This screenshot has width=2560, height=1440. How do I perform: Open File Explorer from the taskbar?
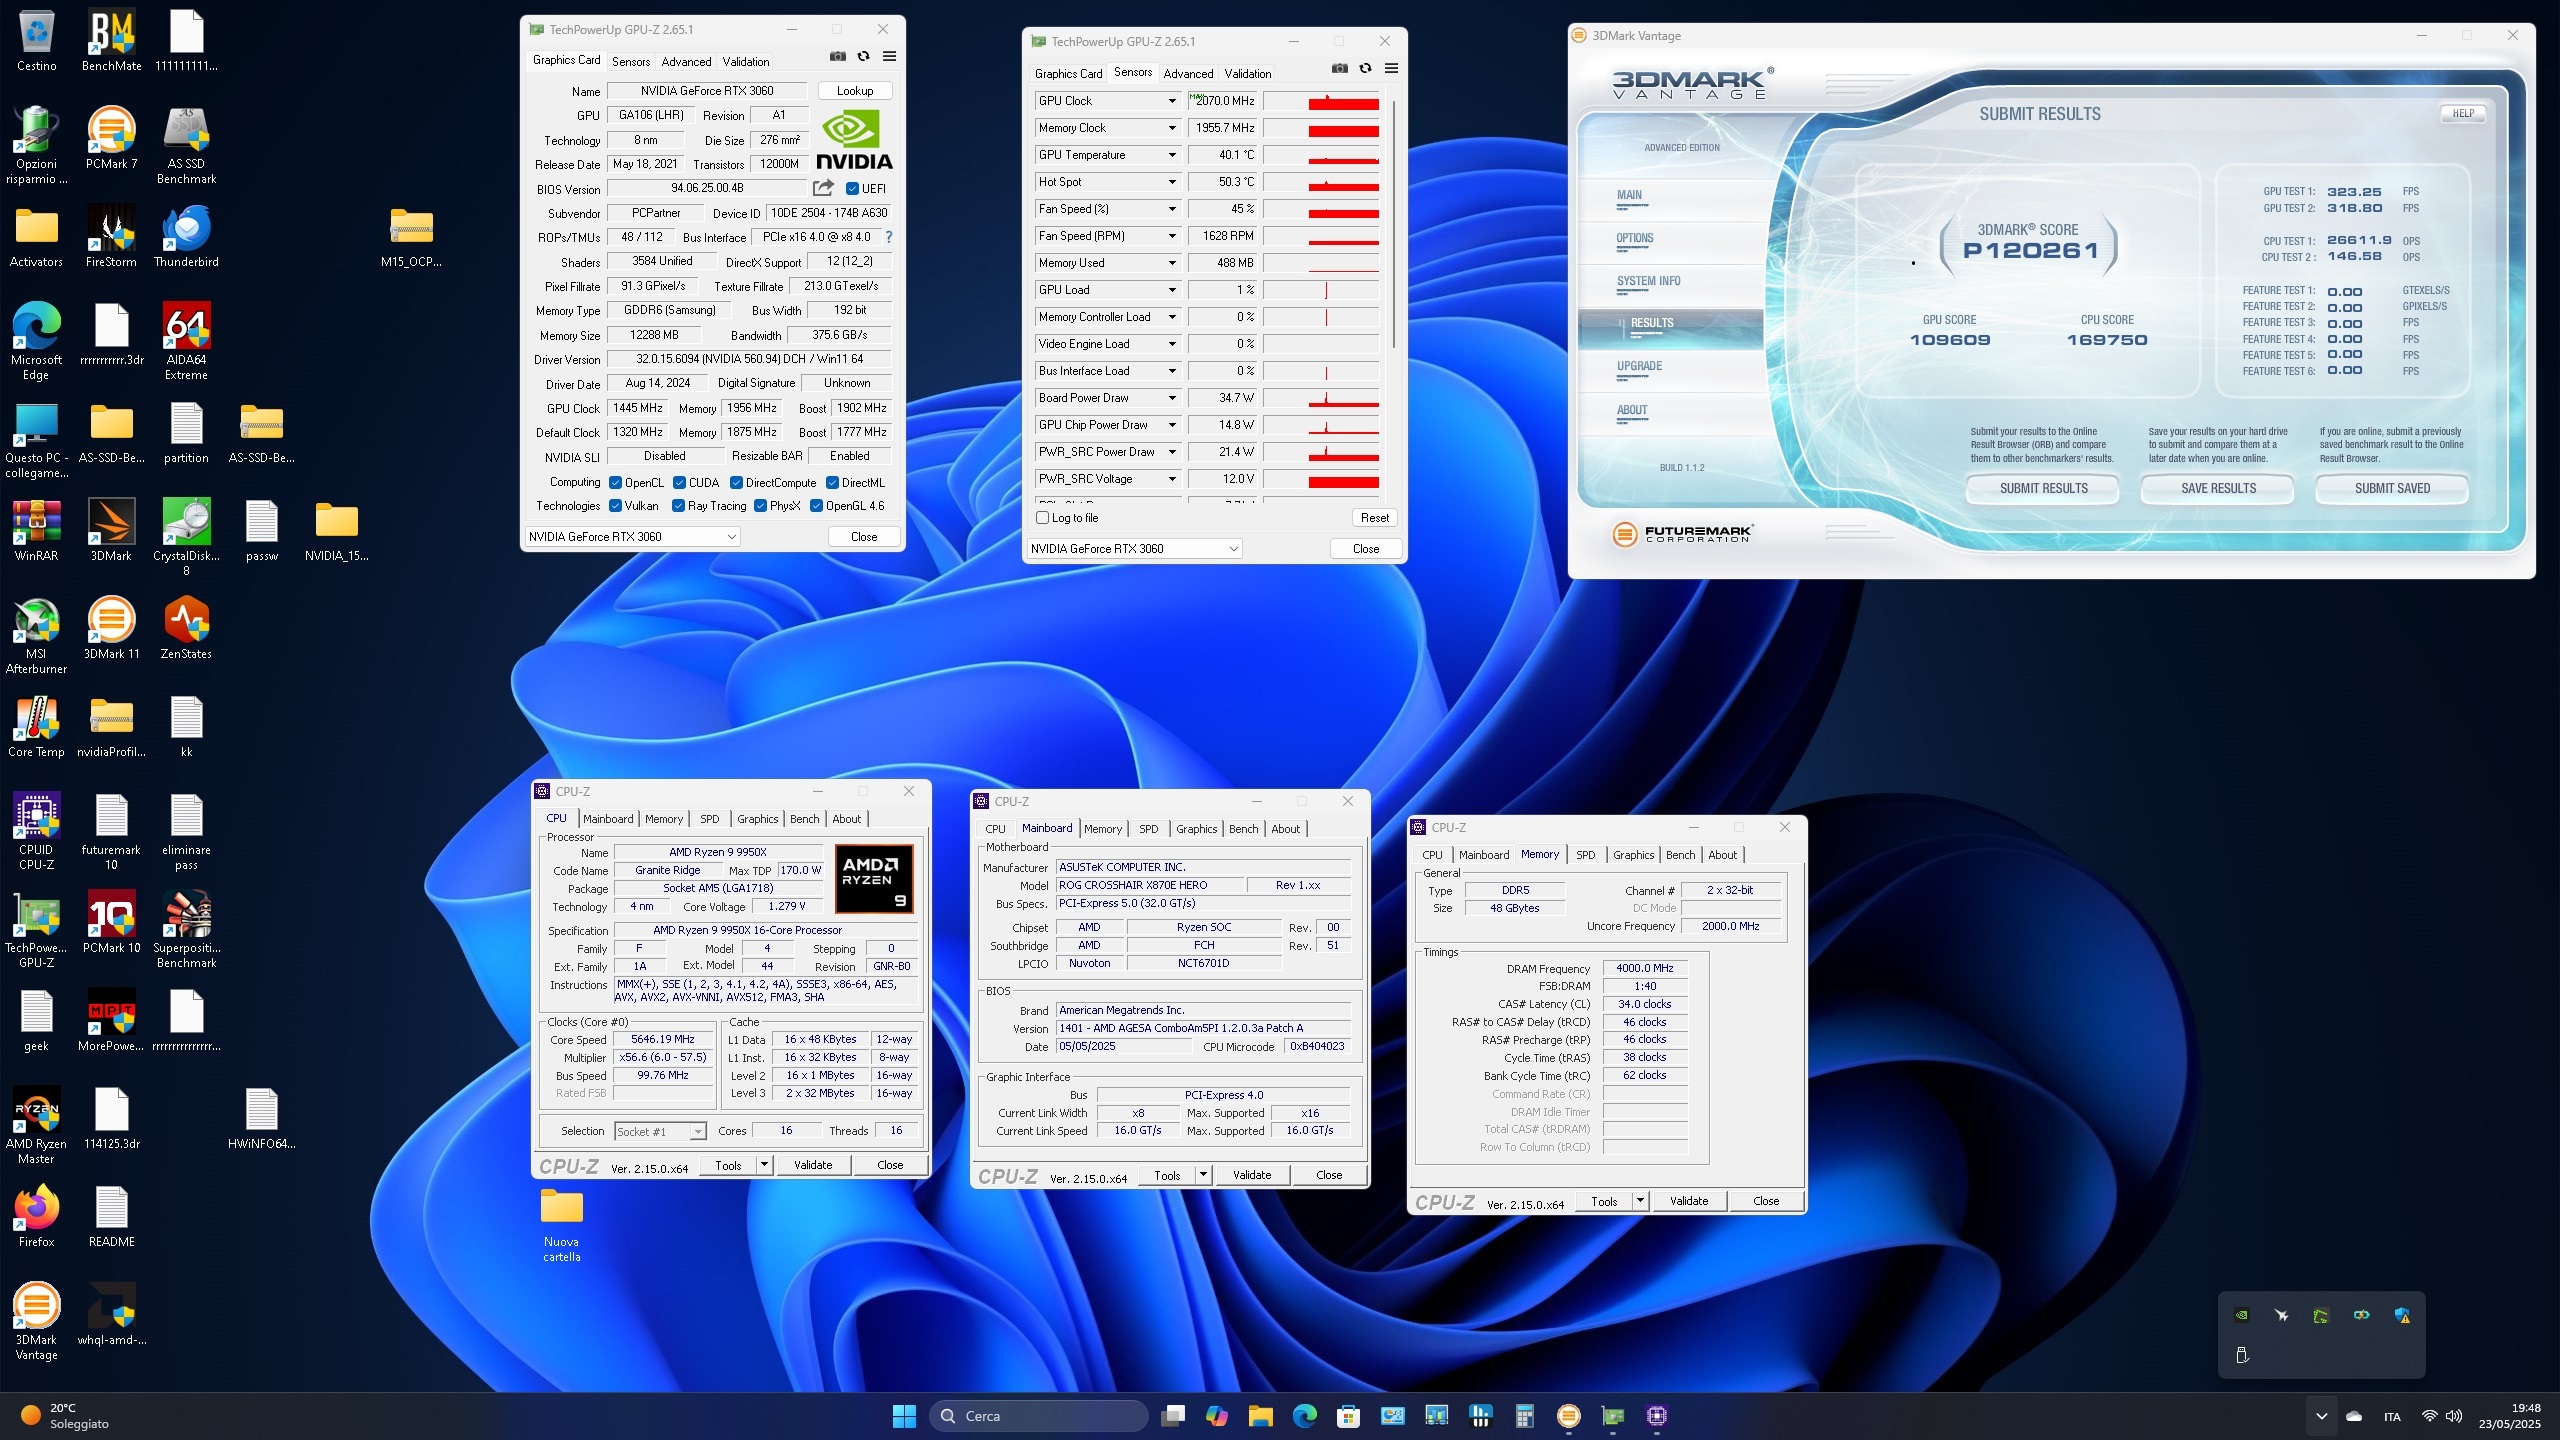coord(1260,1415)
